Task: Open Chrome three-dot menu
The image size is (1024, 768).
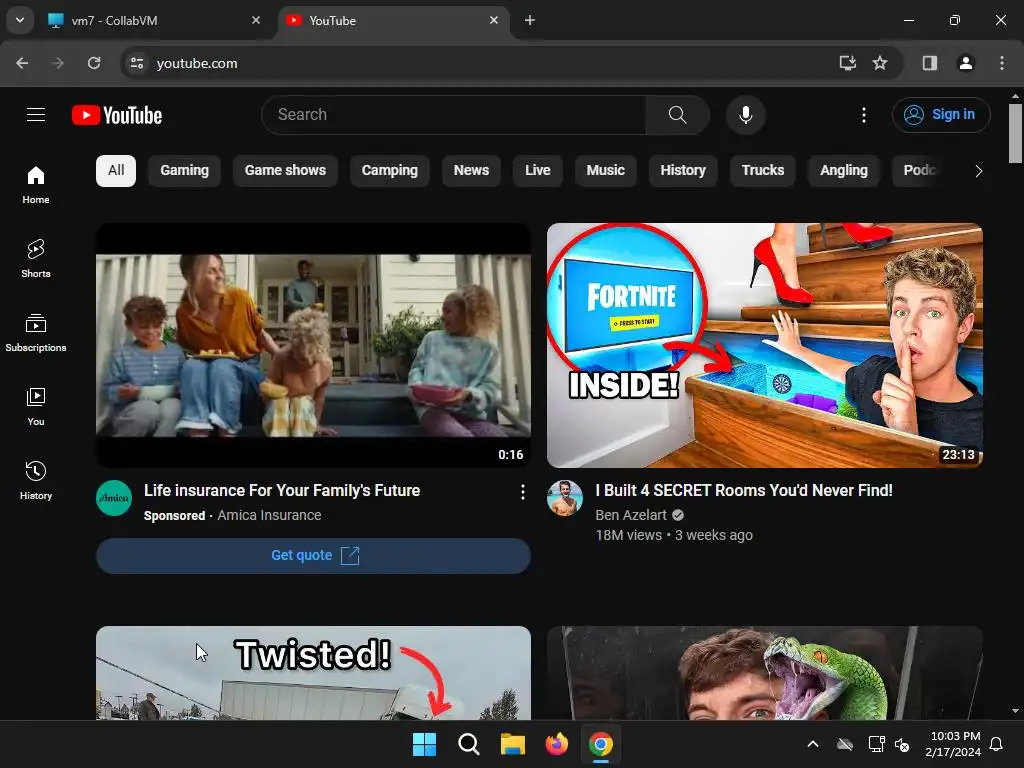Action: 1002,63
